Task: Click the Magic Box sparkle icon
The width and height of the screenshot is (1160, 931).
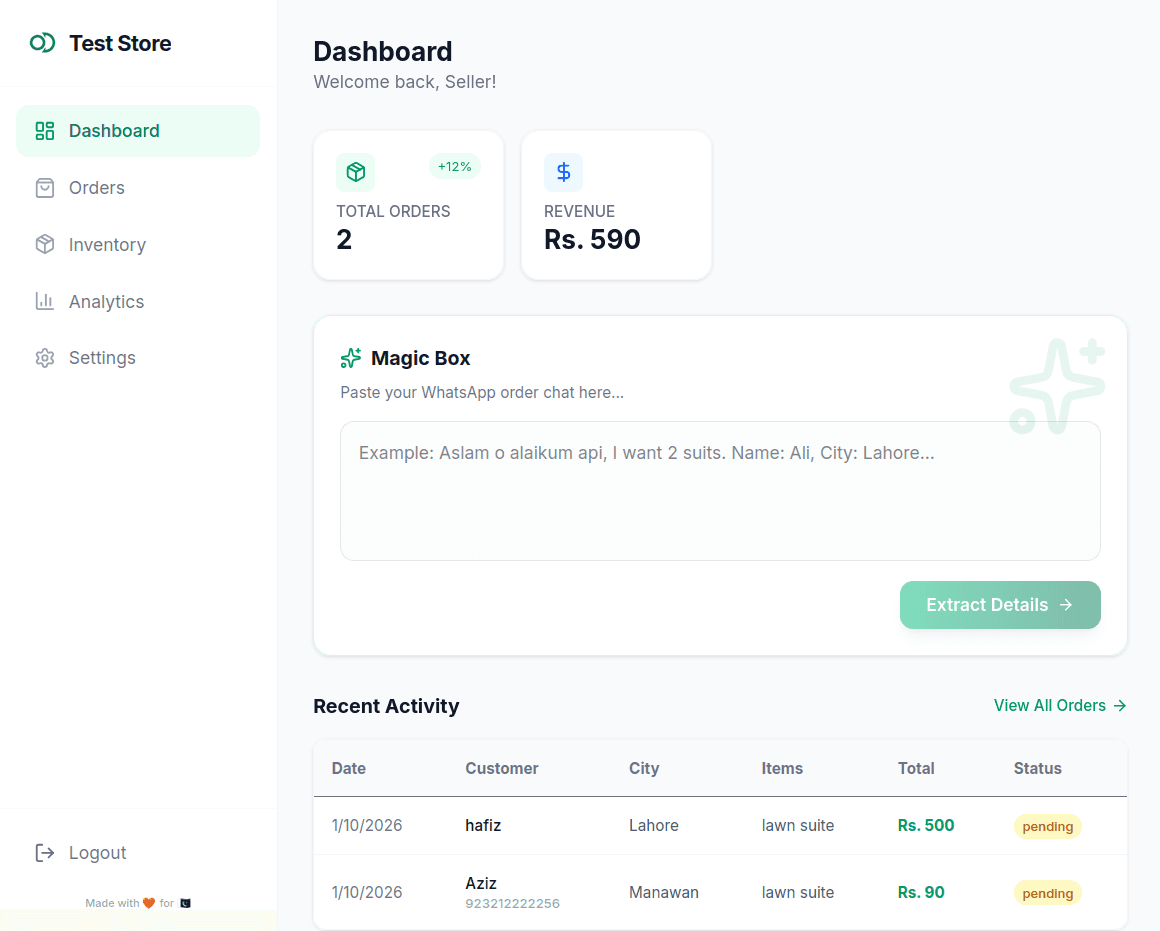Action: click(x=350, y=357)
